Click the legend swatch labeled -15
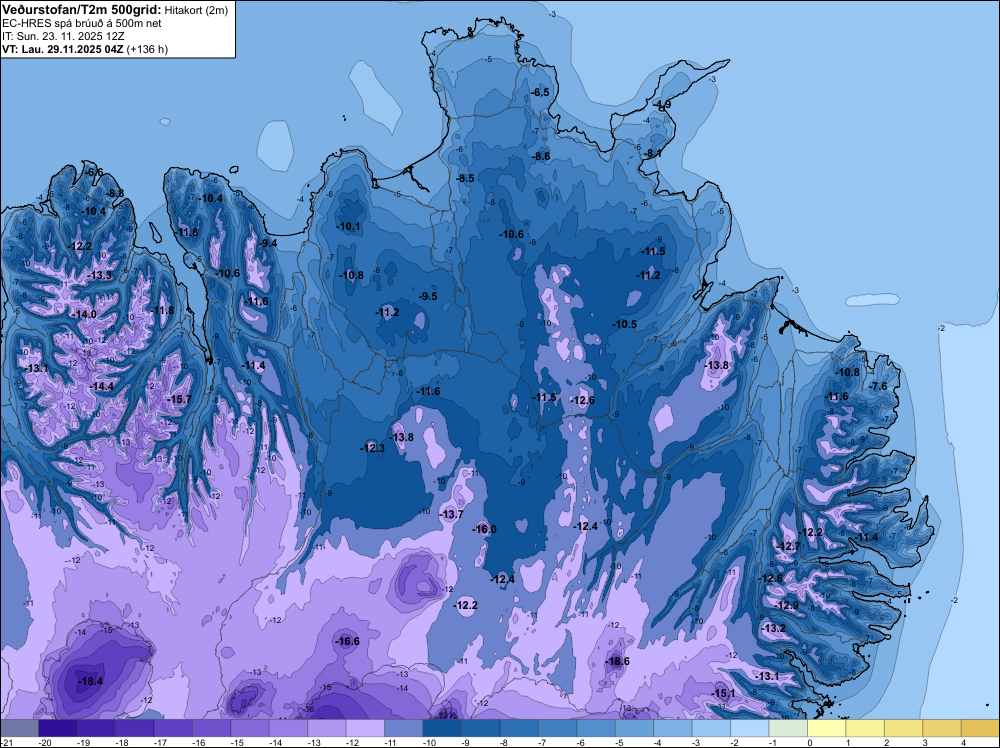The image size is (1000, 748). [x=250, y=728]
